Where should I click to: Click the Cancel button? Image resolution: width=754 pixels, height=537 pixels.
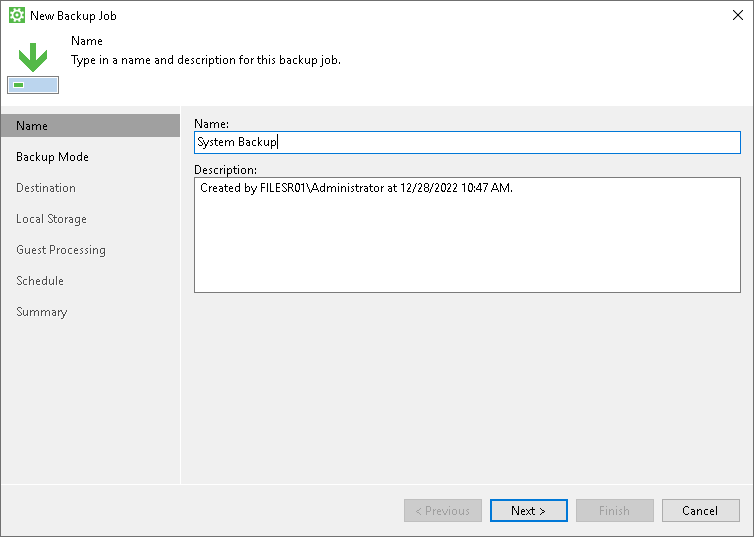[x=701, y=511]
